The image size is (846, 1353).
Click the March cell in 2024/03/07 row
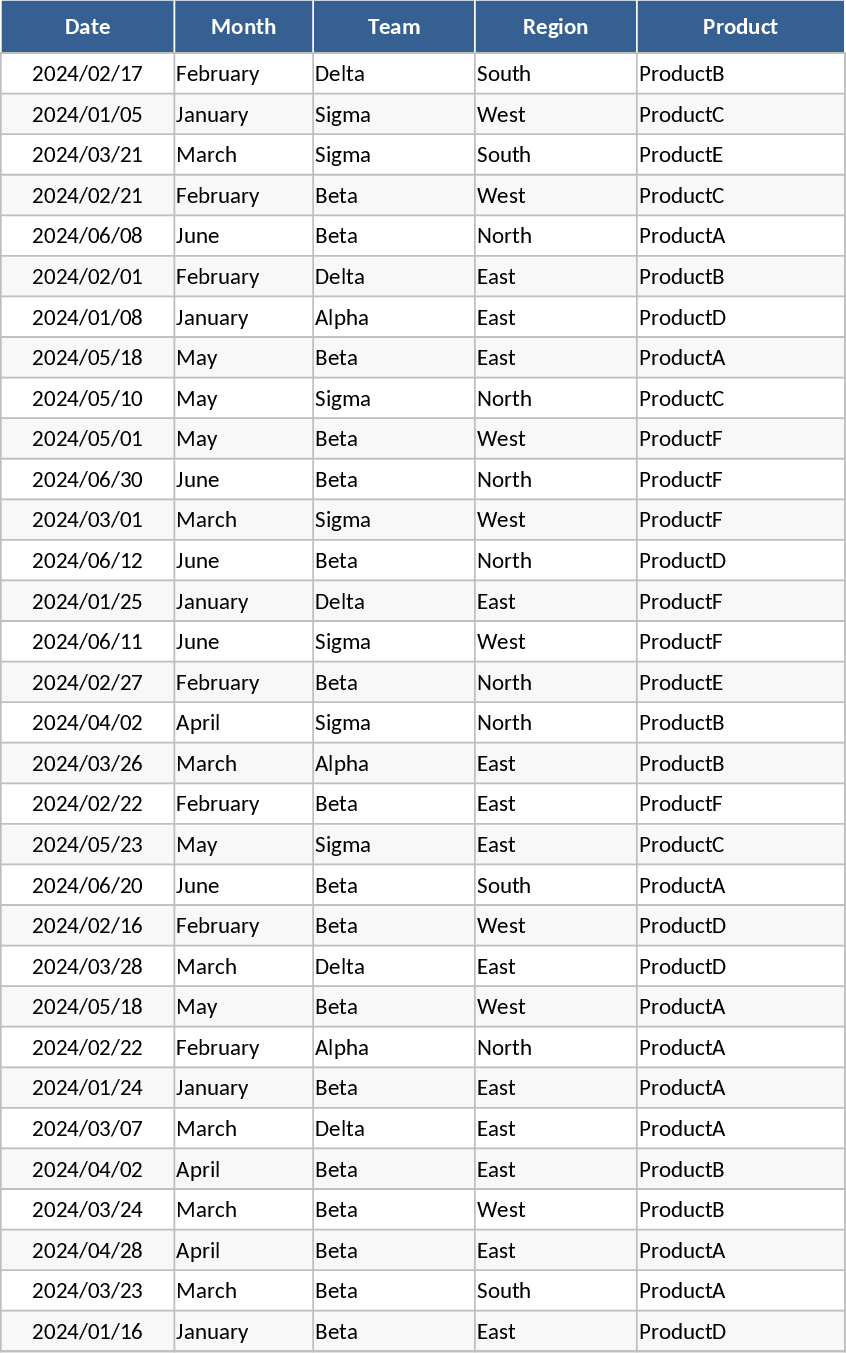pyautogui.click(x=207, y=1129)
